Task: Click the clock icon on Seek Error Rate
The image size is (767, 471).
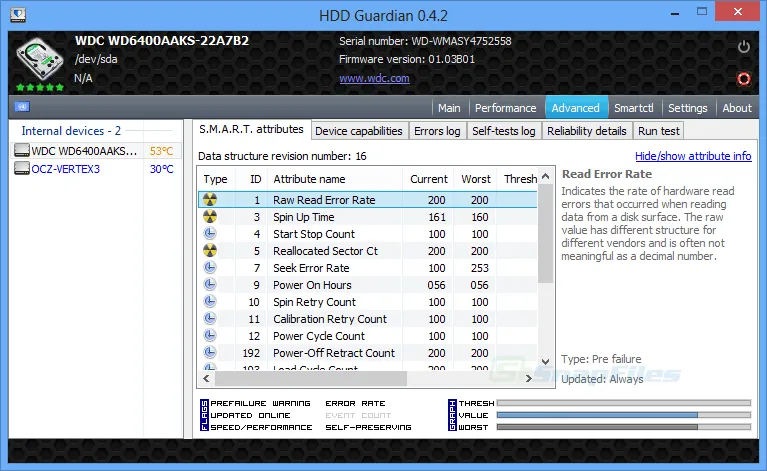Action: (x=210, y=268)
